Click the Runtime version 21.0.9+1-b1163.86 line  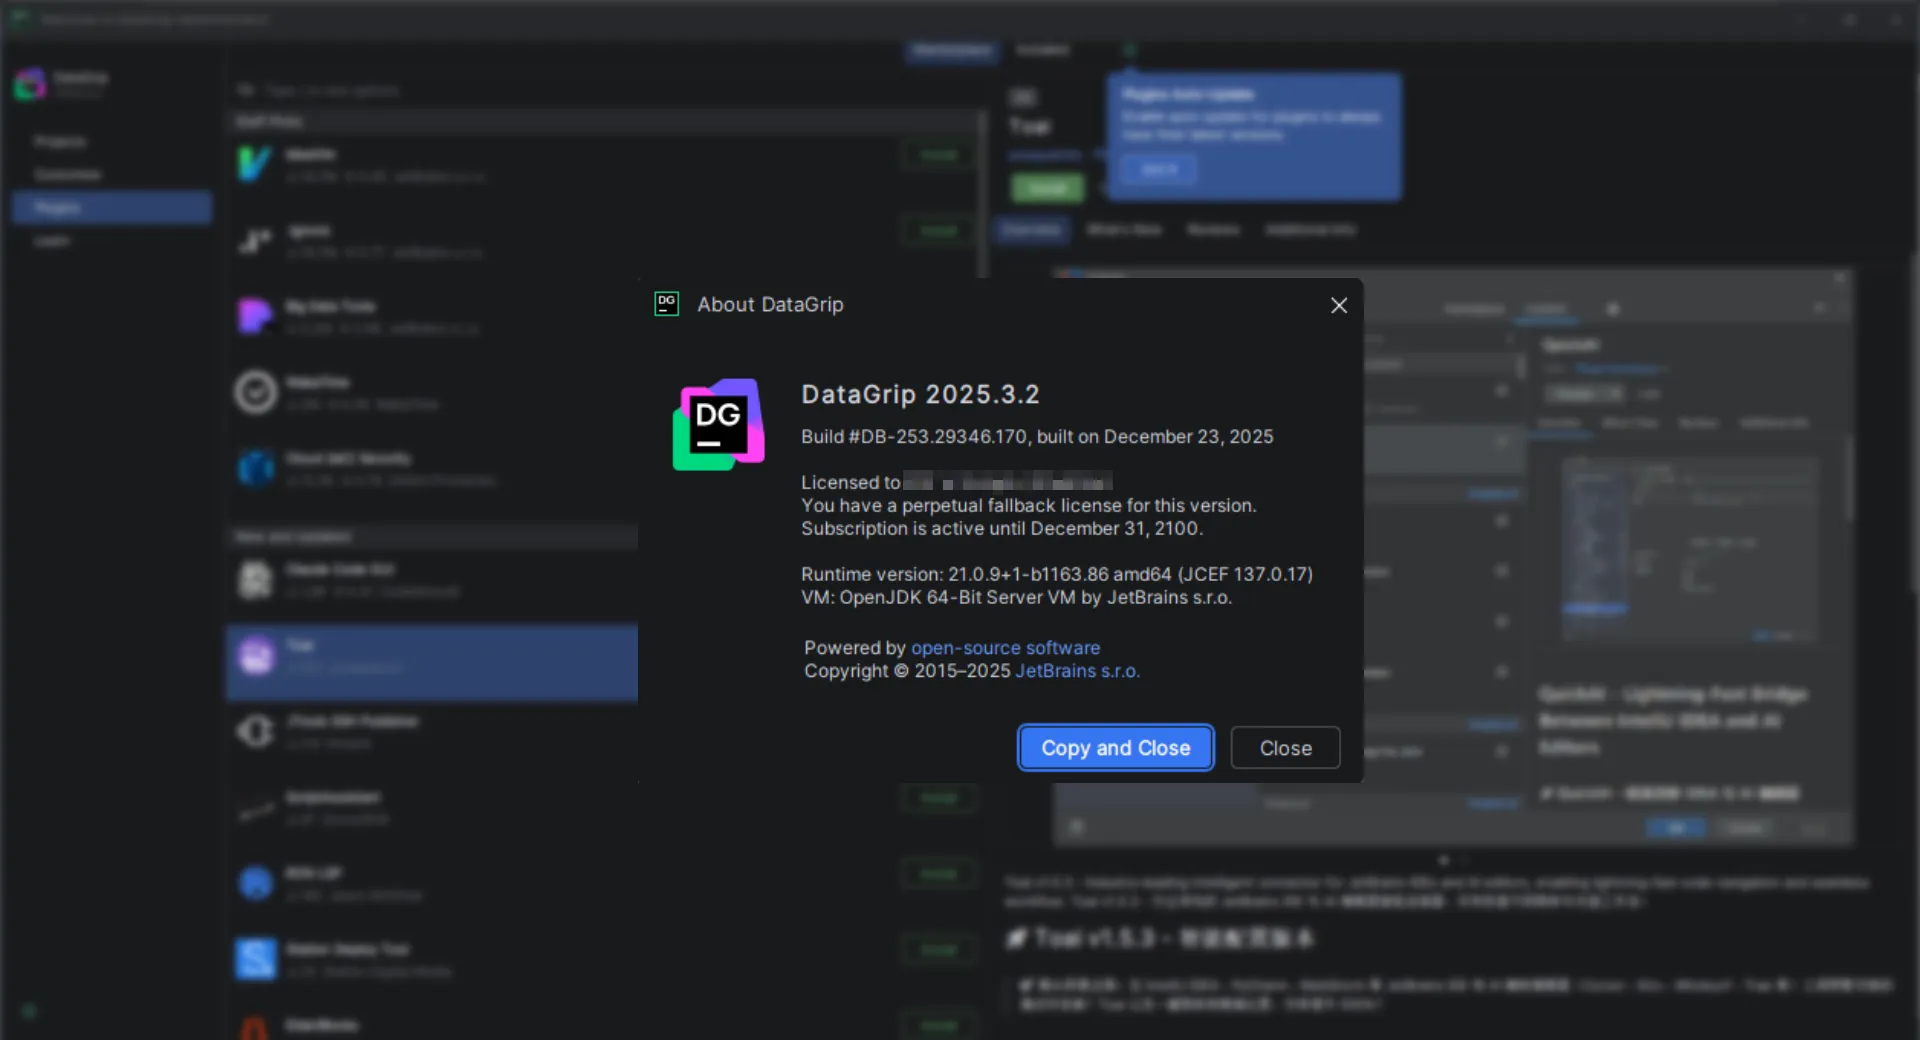pyautogui.click(x=1057, y=575)
